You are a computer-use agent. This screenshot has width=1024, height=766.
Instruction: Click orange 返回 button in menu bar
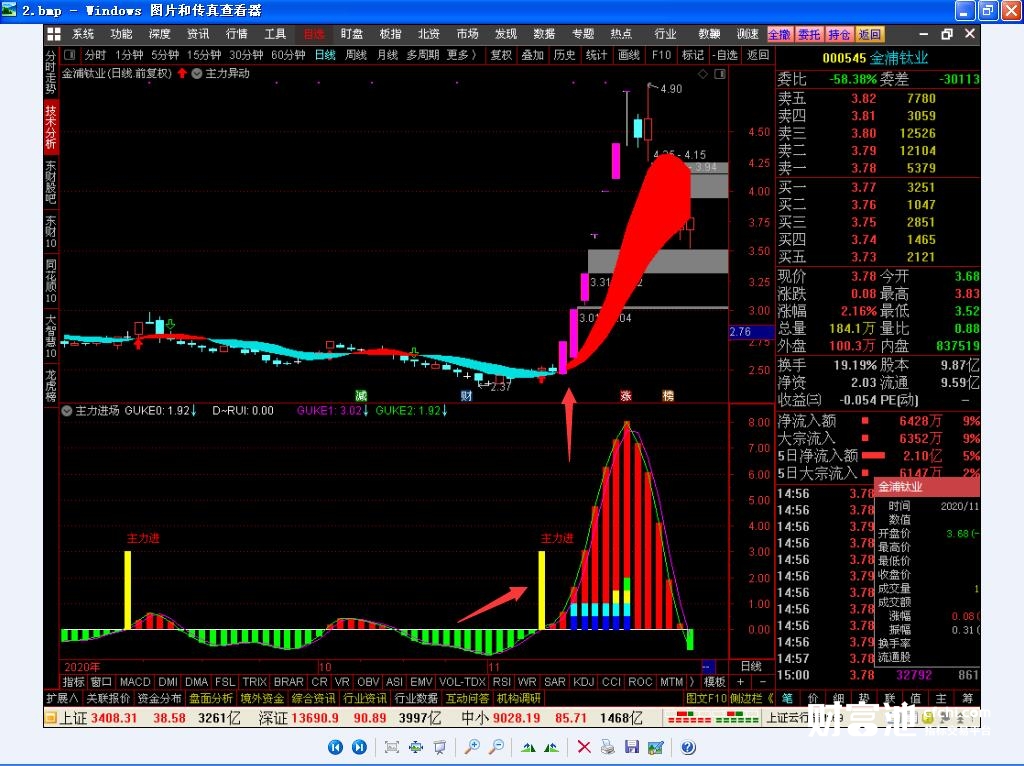point(869,34)
